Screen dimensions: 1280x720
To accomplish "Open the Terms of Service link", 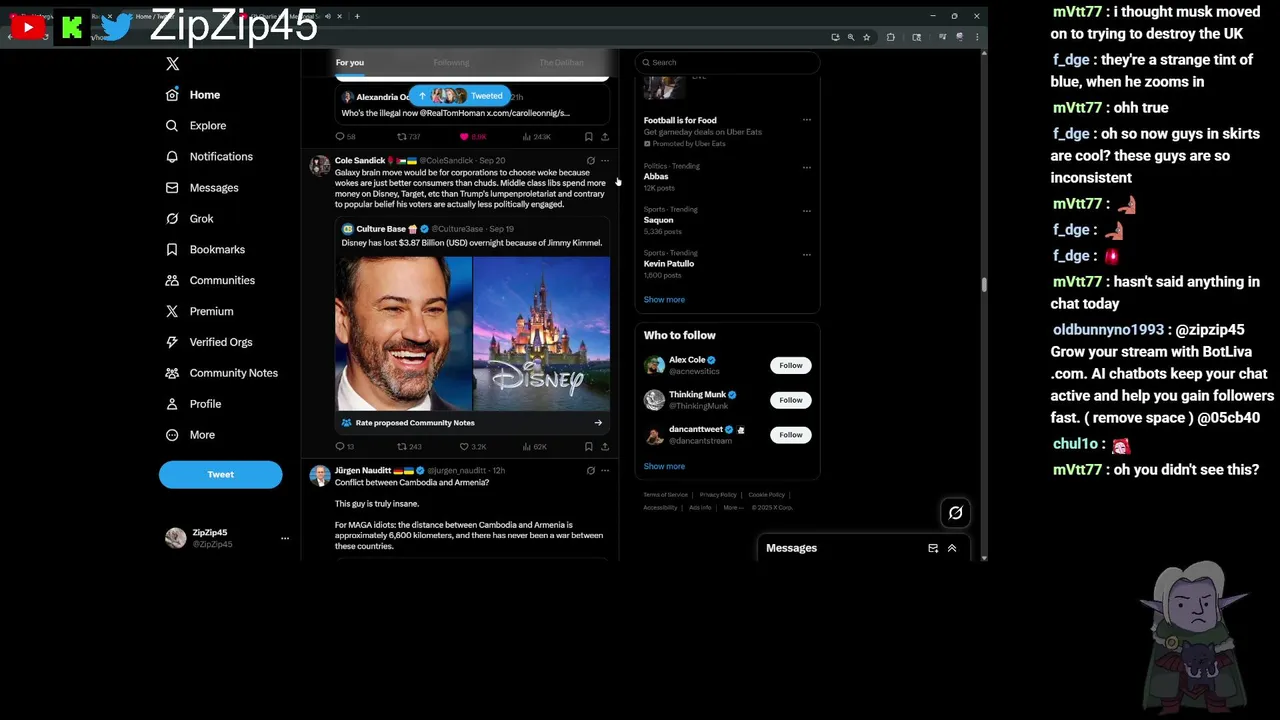I will tap(665, 495).
